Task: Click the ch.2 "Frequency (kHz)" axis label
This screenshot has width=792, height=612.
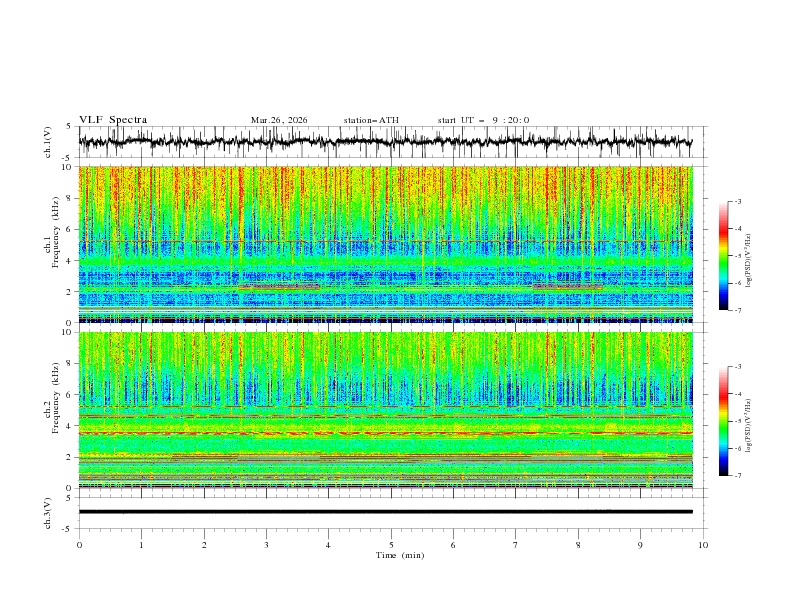Action: point(55,398)
